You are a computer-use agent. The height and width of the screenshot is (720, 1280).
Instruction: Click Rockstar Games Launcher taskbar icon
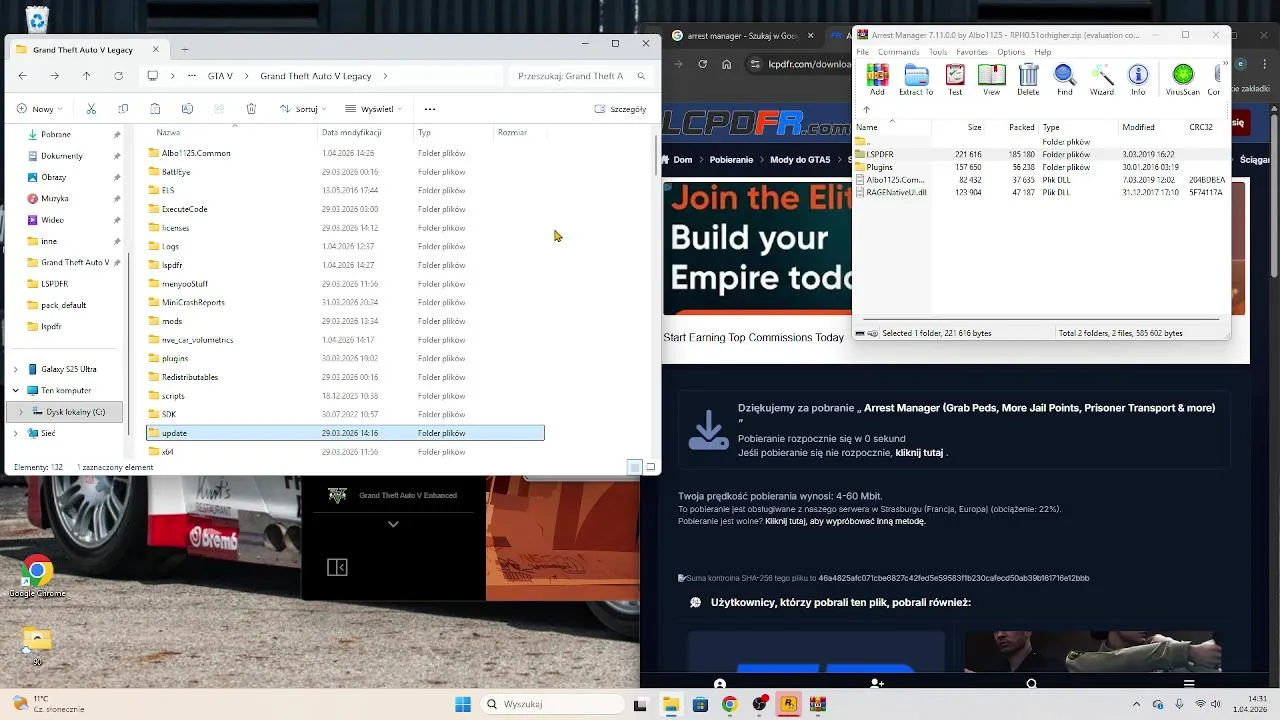click(789, 704)
